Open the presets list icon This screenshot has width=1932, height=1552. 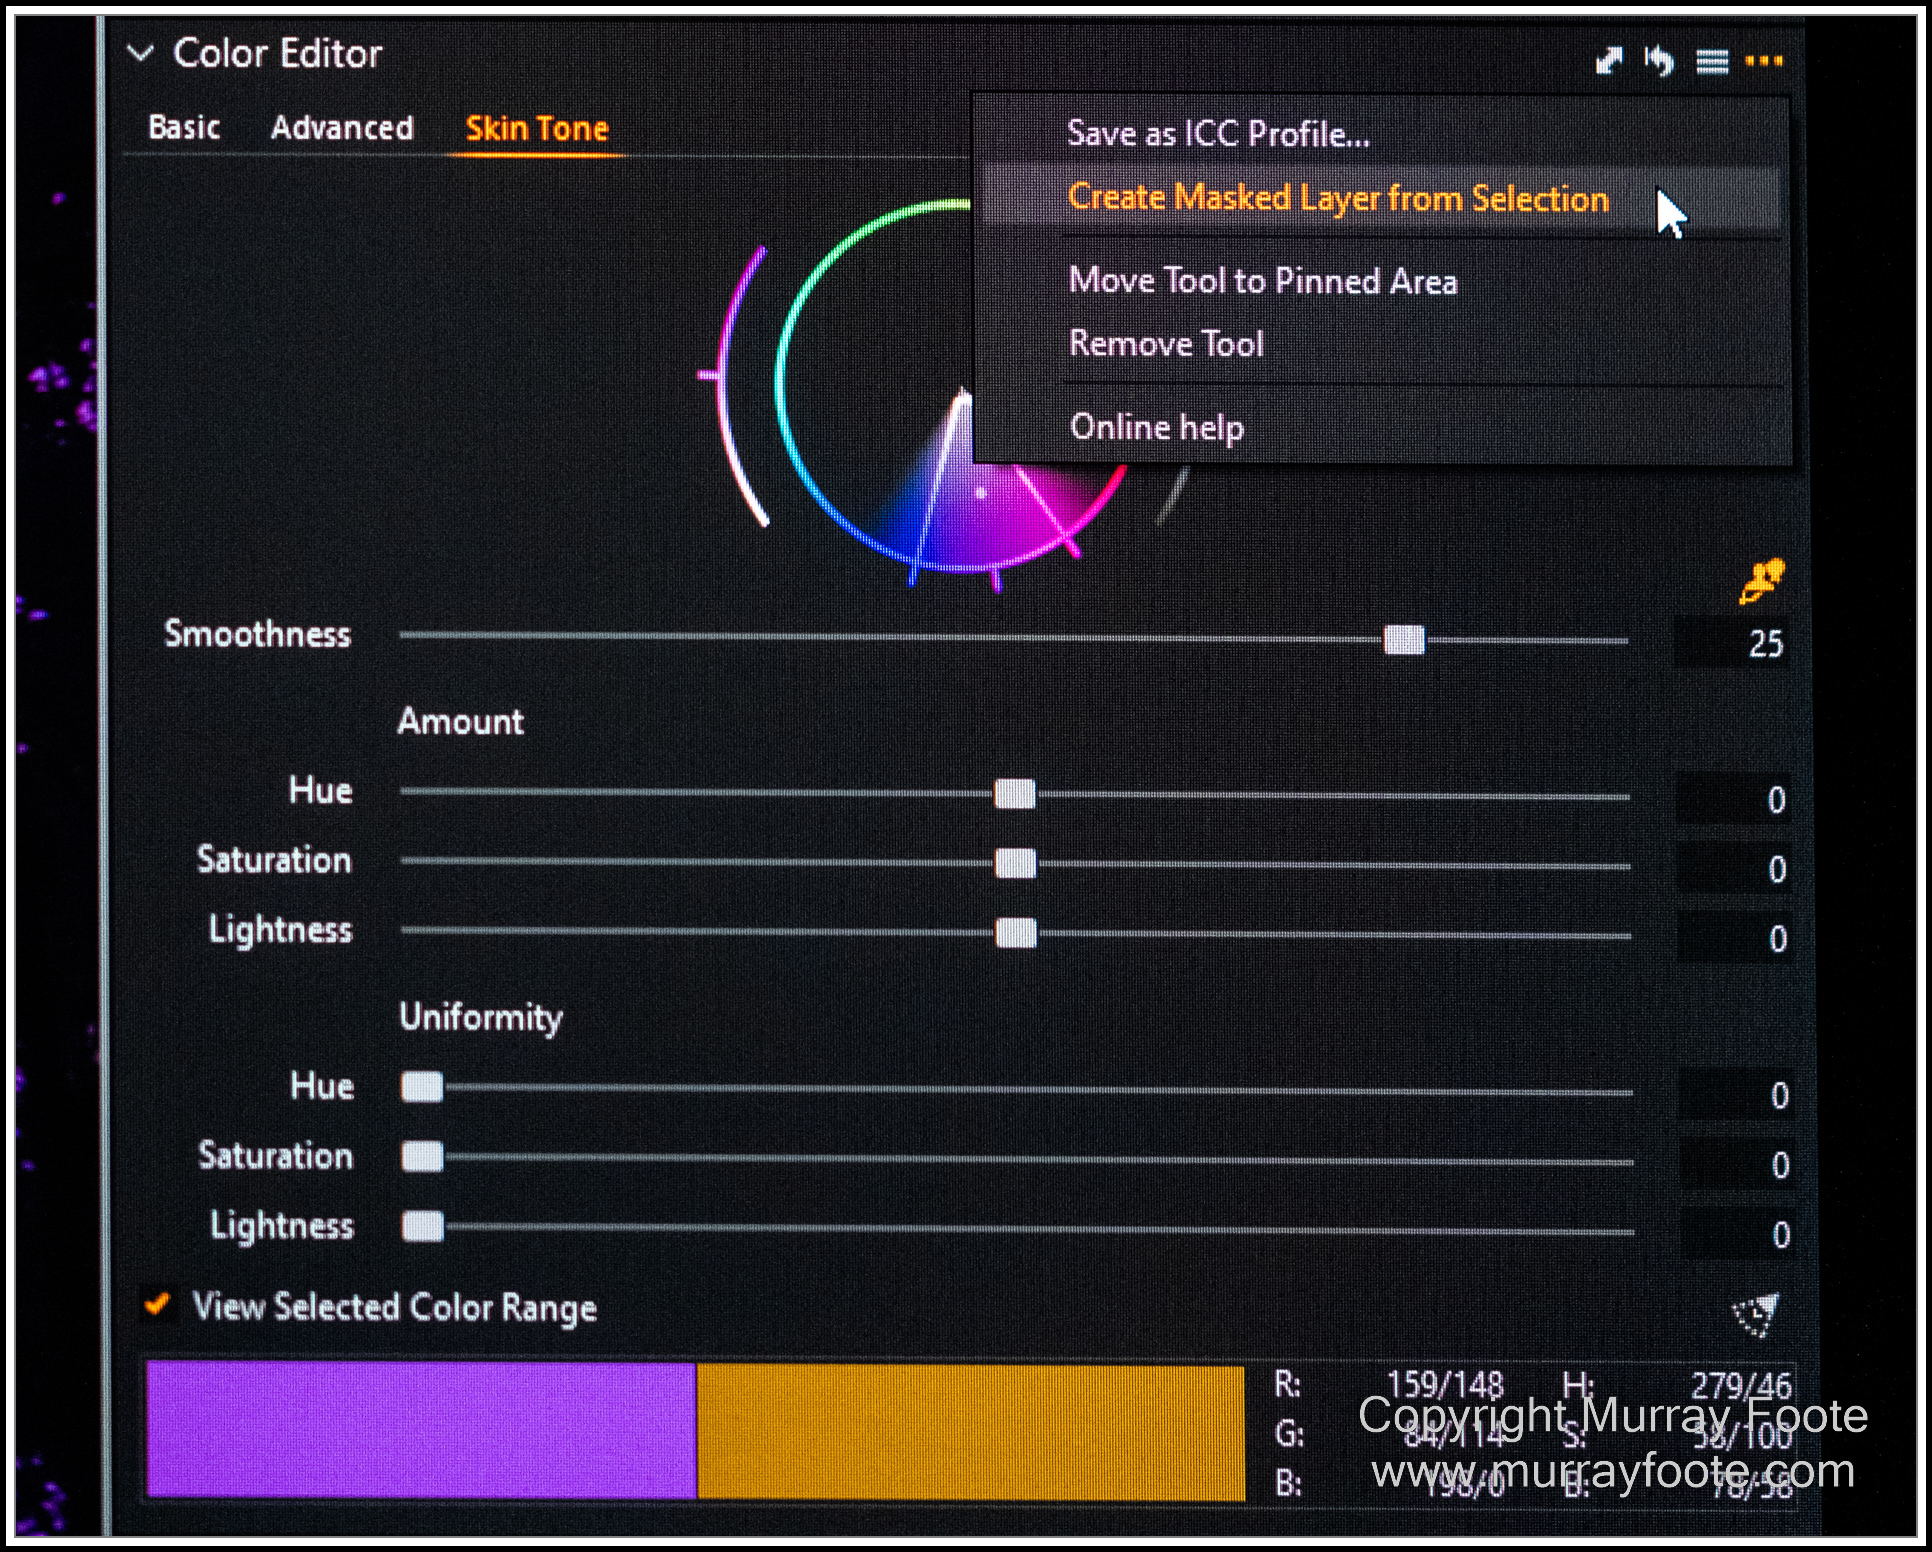[1712, 62]
